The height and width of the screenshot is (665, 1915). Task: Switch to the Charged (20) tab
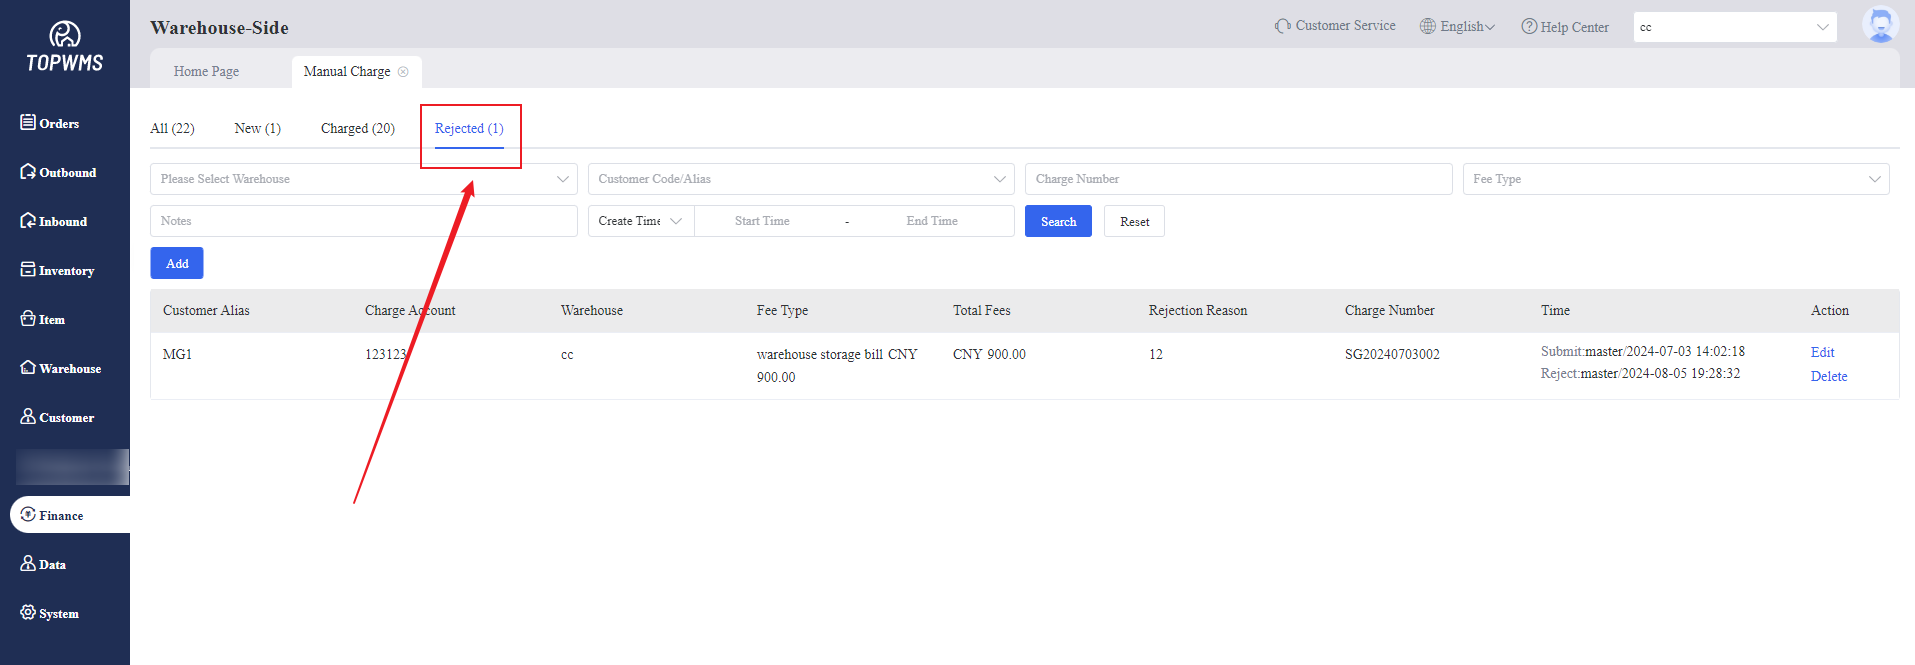pyautogui.click(x=358, y=128)
